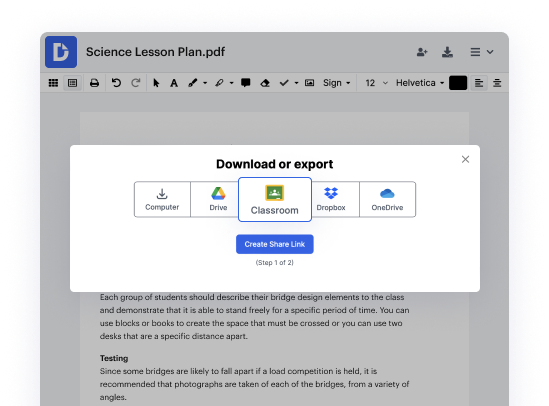Screen dimensions: 549x406
Task: Select the comment tool
Action: 245,83
